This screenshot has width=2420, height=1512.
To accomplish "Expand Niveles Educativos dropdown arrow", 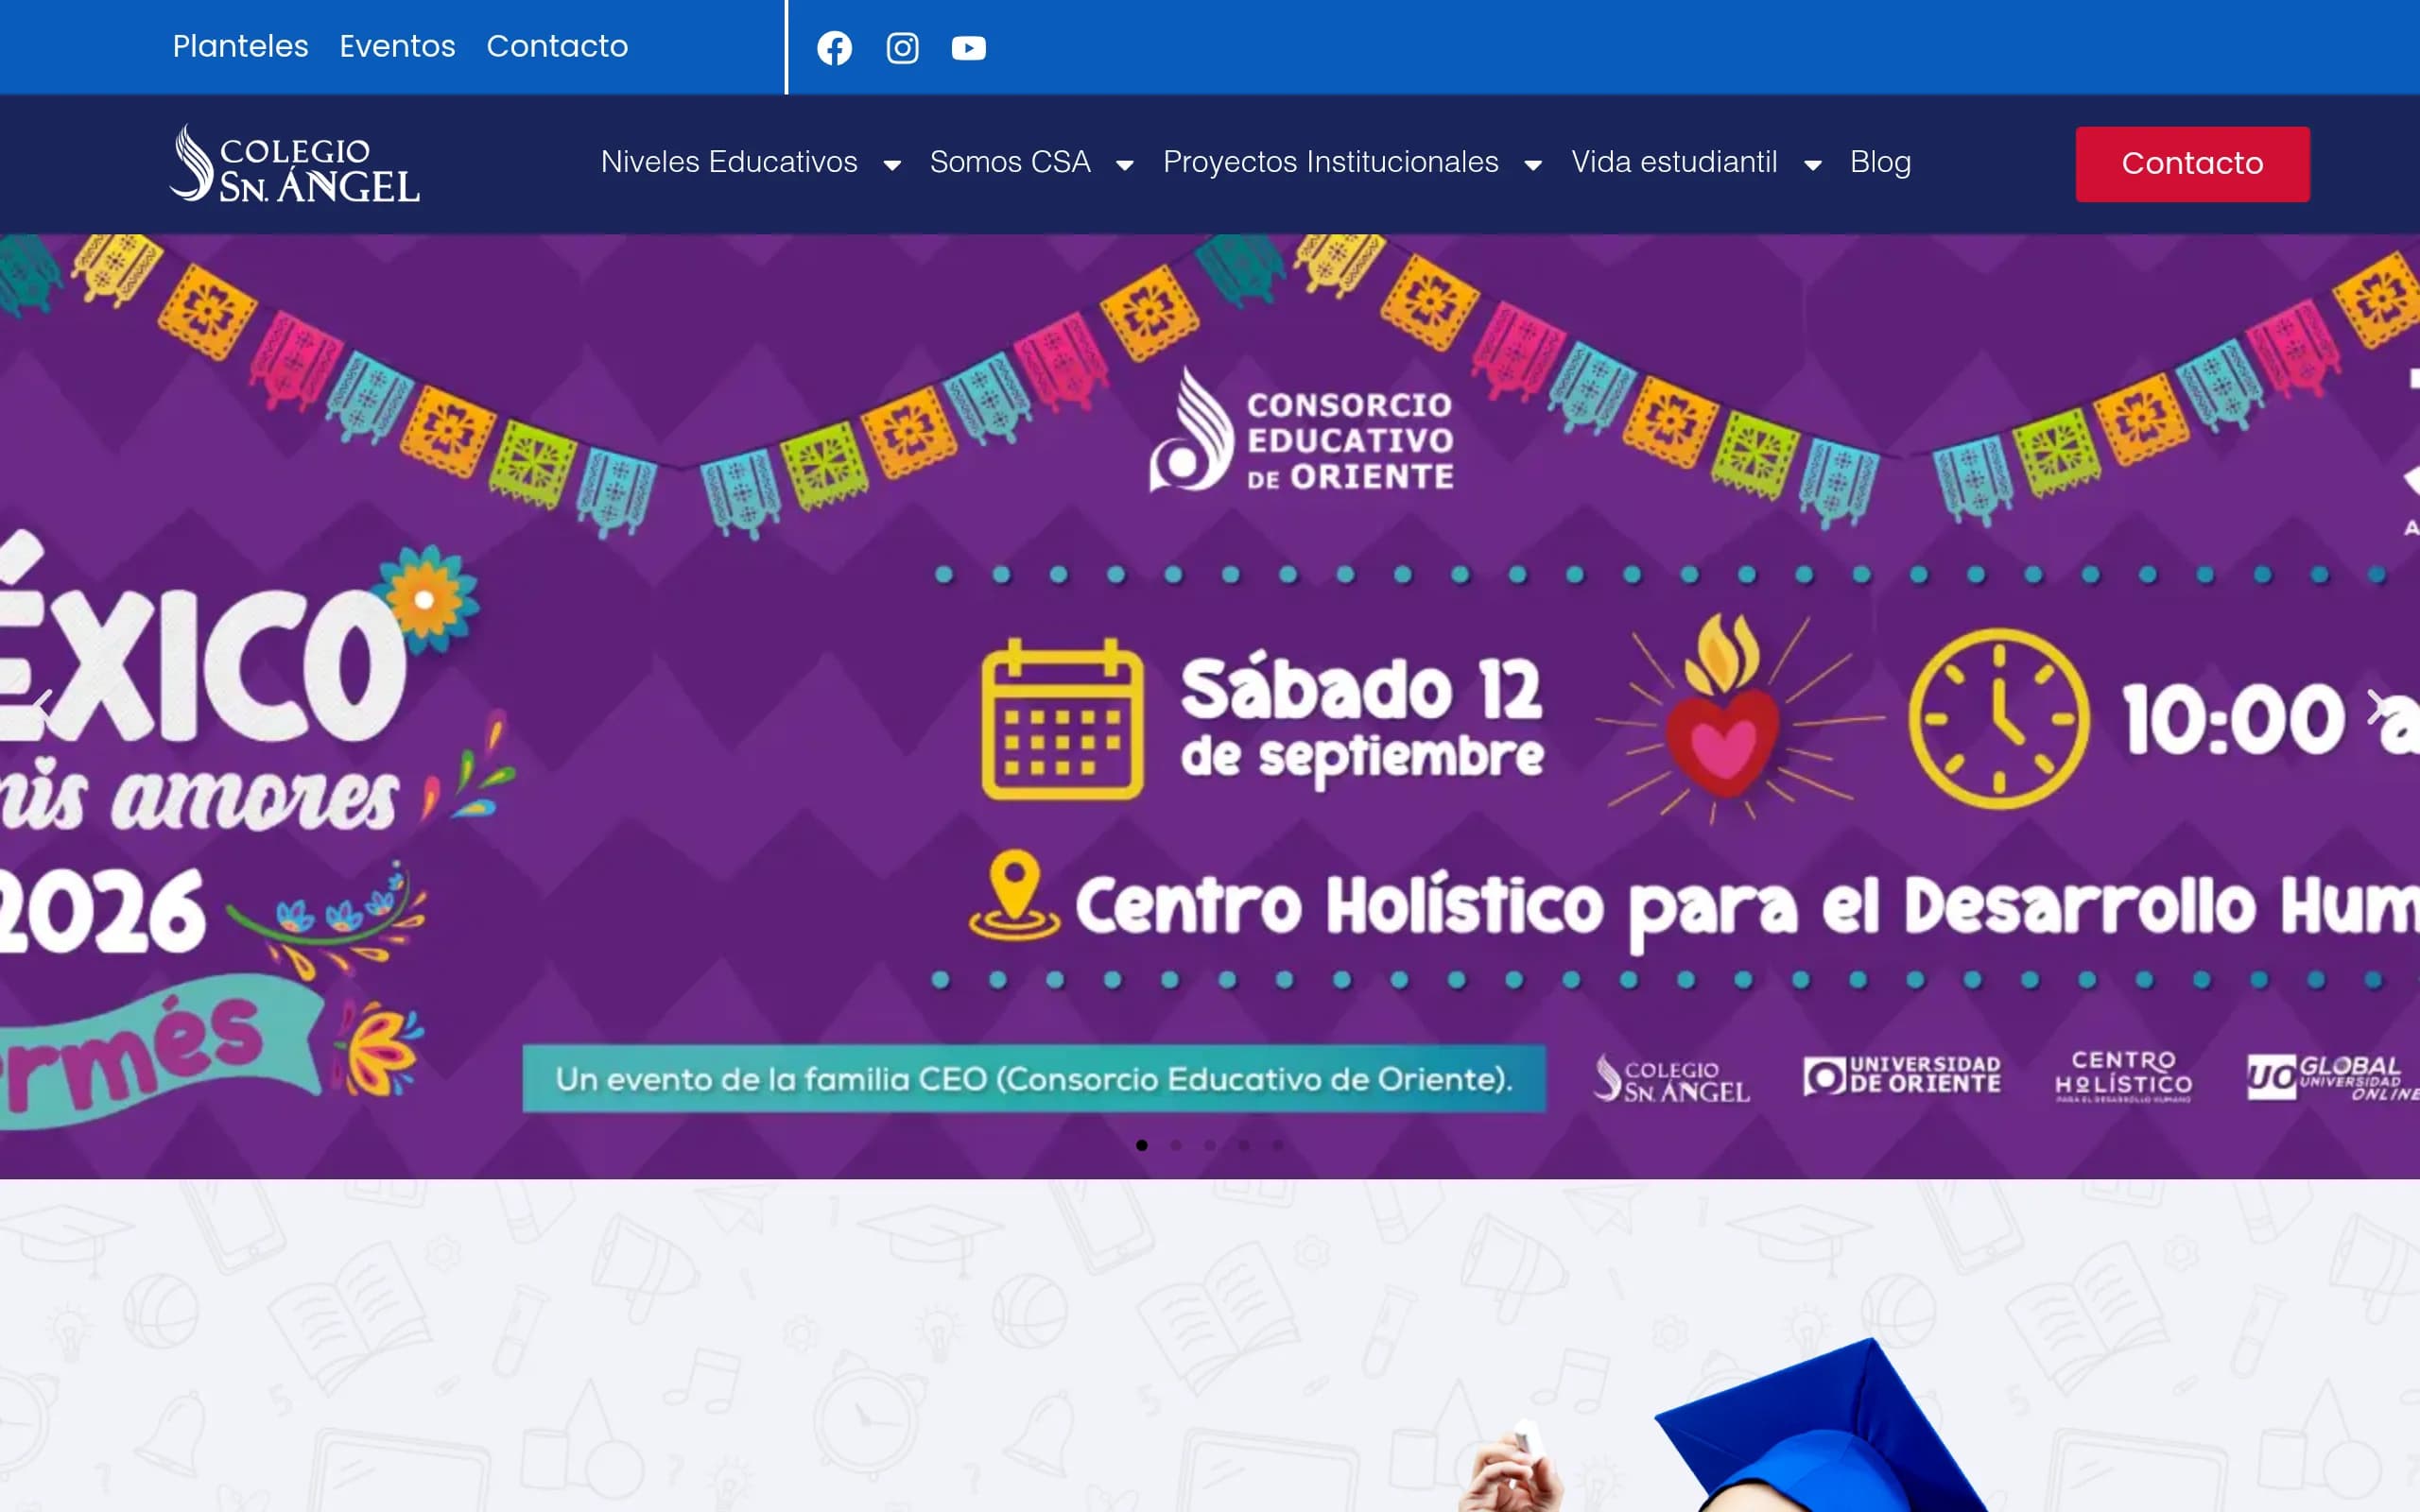I will point(892,165).
